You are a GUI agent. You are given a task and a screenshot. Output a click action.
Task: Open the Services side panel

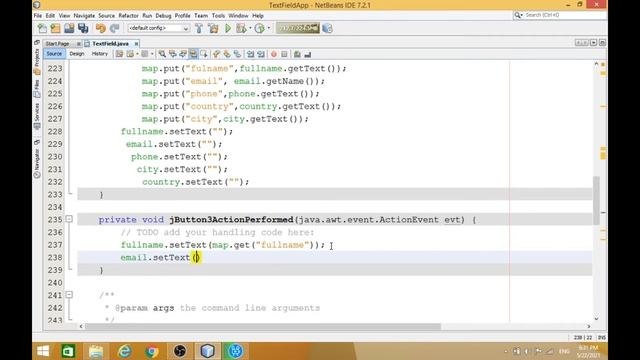pos(37,116)
